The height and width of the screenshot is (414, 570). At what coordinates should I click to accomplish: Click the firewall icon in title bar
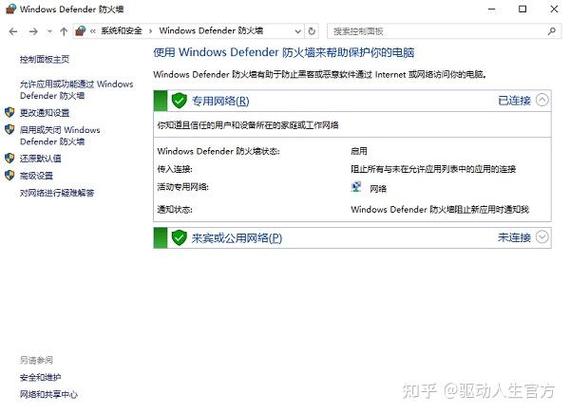point(11,9)
